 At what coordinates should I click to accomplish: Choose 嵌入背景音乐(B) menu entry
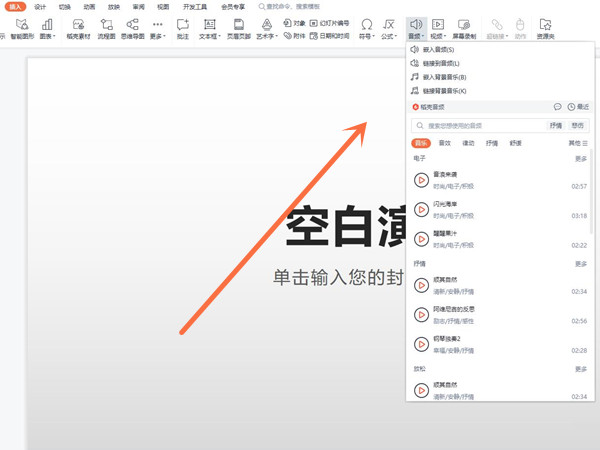447,76
